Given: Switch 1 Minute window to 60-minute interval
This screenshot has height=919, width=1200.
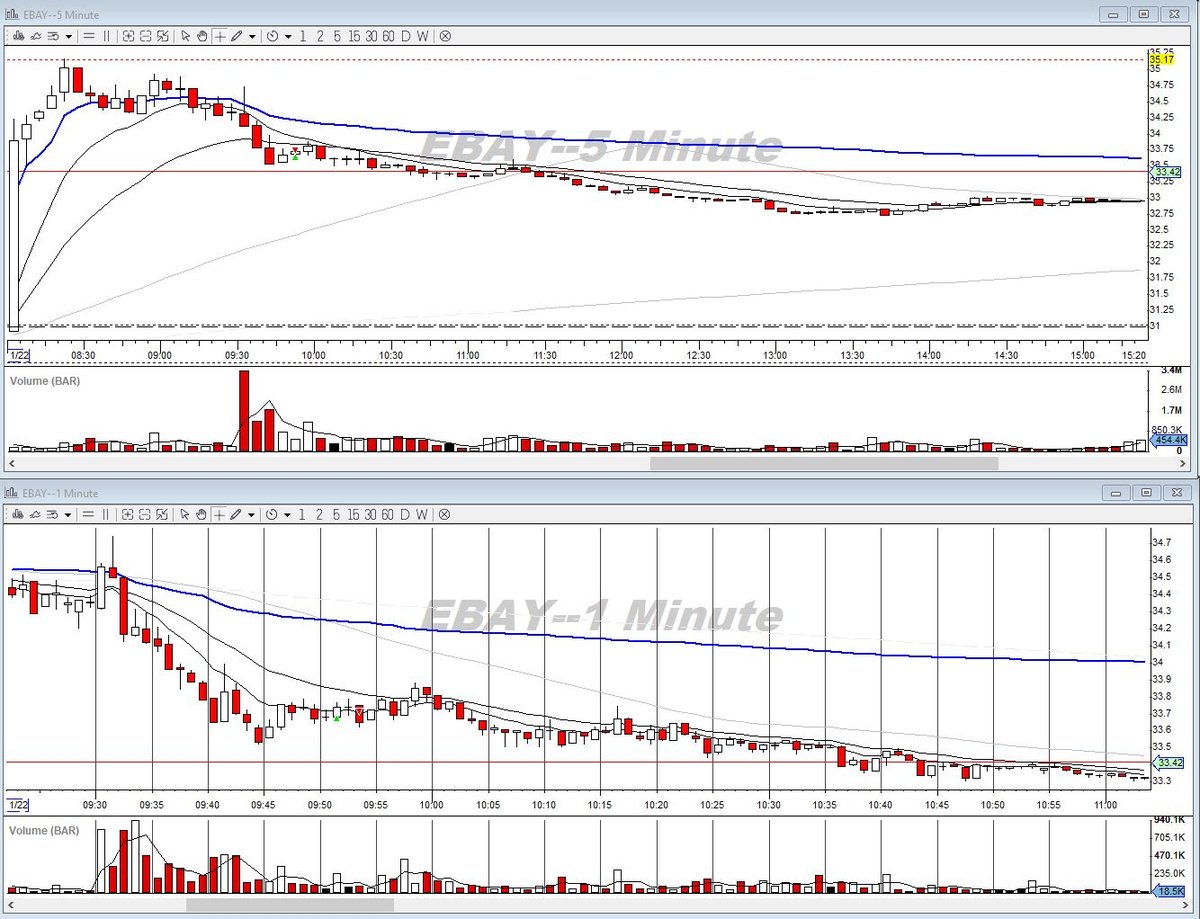Looking at the screenshot, I should pyautogui.click(x=388, y=514).
